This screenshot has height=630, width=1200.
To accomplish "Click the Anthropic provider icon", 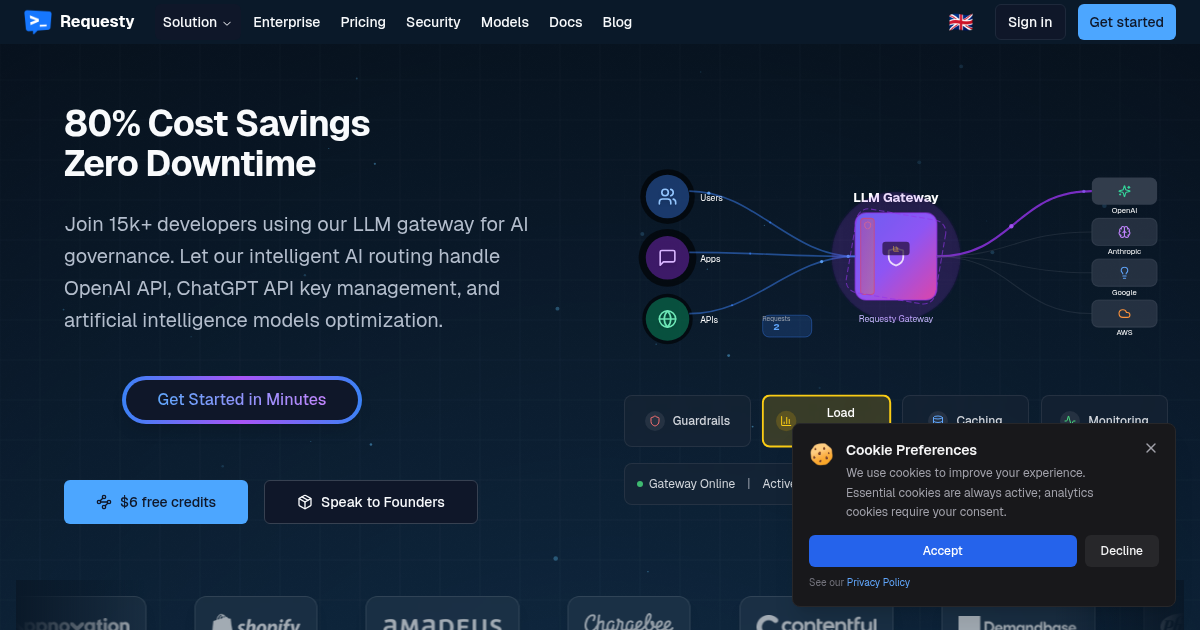I will click(x=1124, y=232).
